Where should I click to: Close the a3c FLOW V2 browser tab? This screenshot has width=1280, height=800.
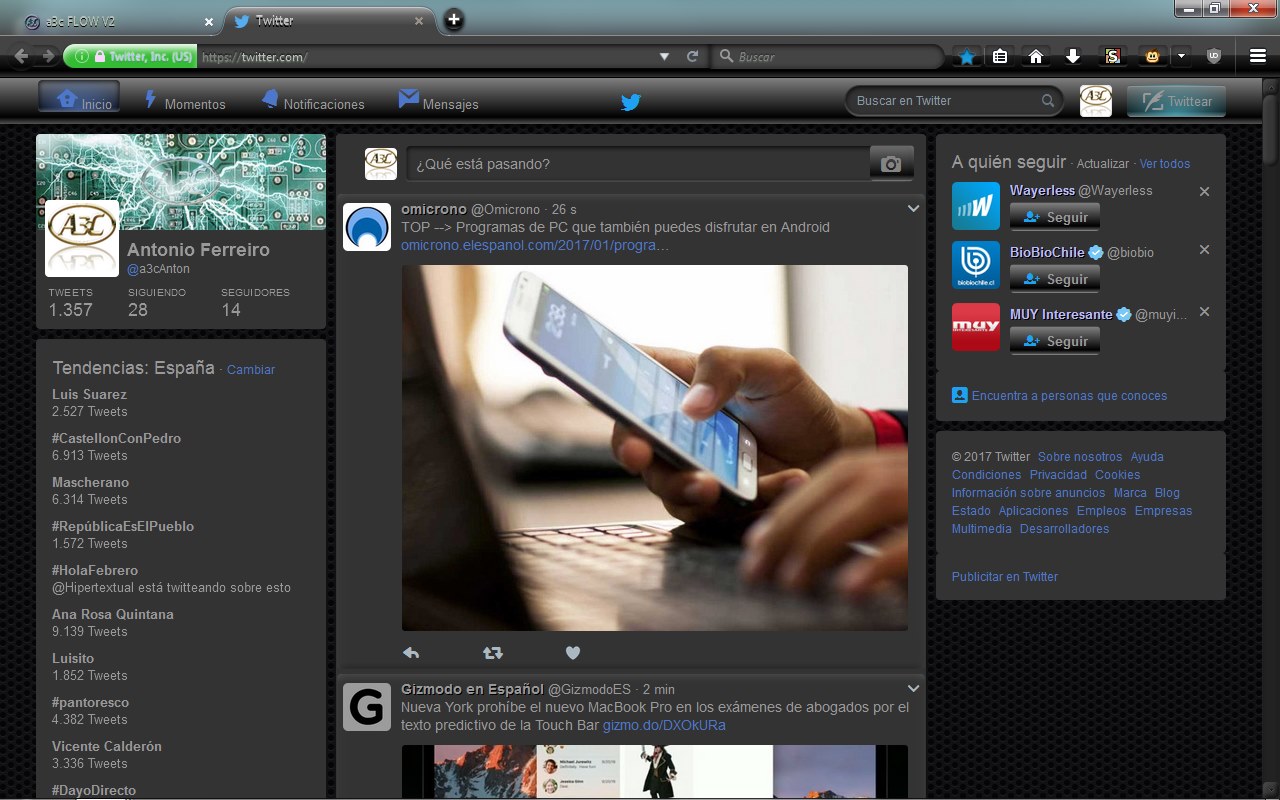coord(208,21)
